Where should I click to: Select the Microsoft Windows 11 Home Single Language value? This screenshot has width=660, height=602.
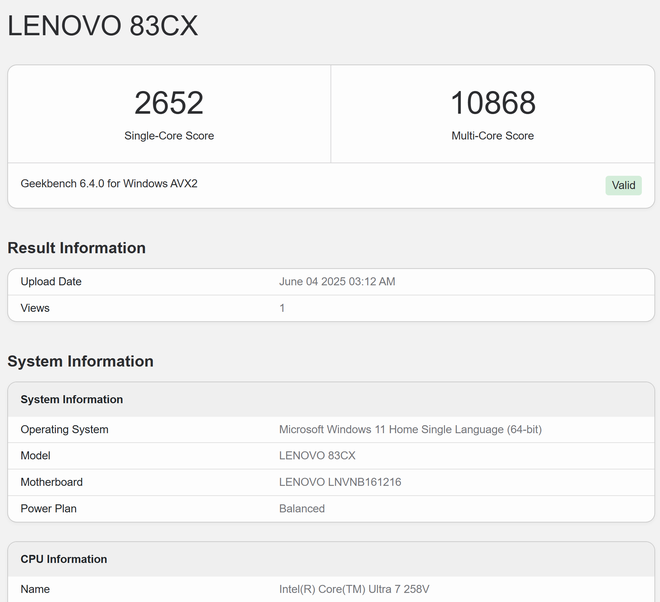pos(410,429)
